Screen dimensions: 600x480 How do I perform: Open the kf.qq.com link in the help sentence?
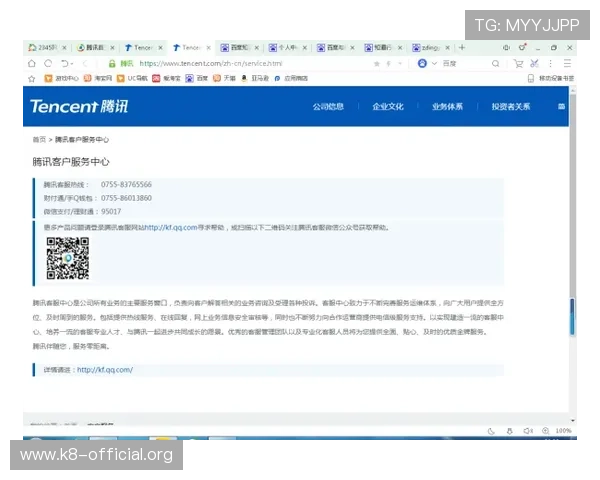(171, 227)
